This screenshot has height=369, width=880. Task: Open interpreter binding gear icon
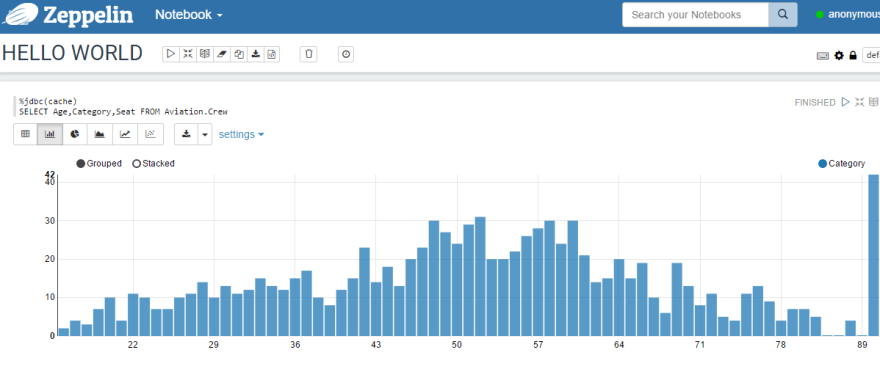tap(839, 55)
